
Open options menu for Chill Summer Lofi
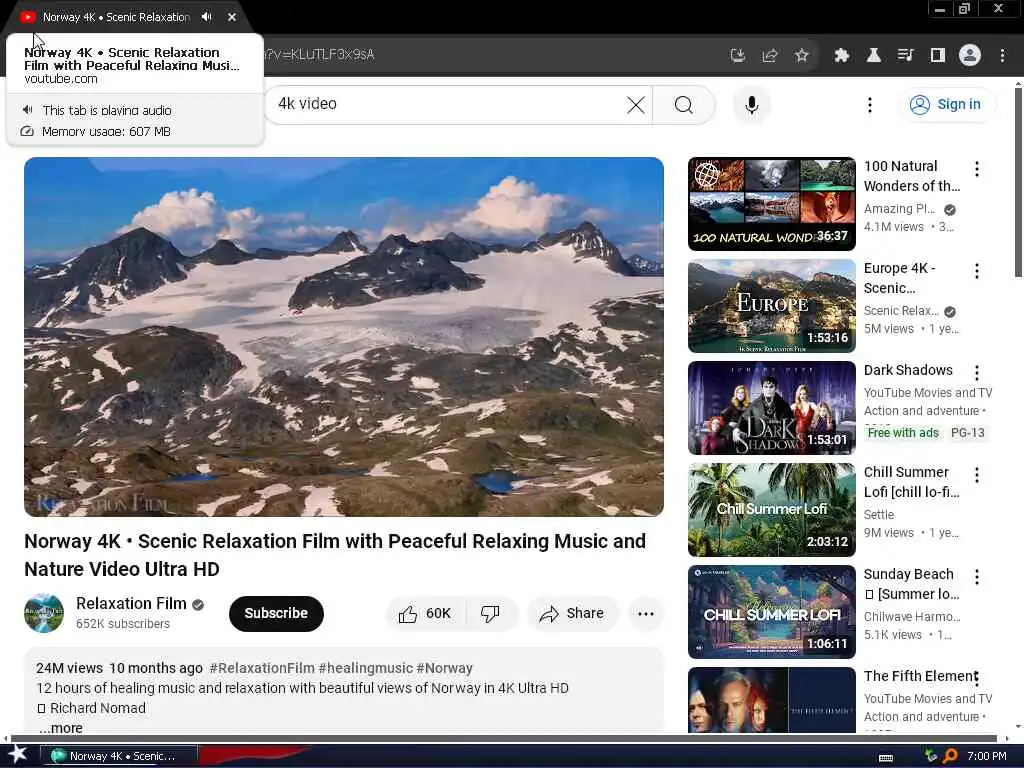pyautogui.click(x=976, y=475)
